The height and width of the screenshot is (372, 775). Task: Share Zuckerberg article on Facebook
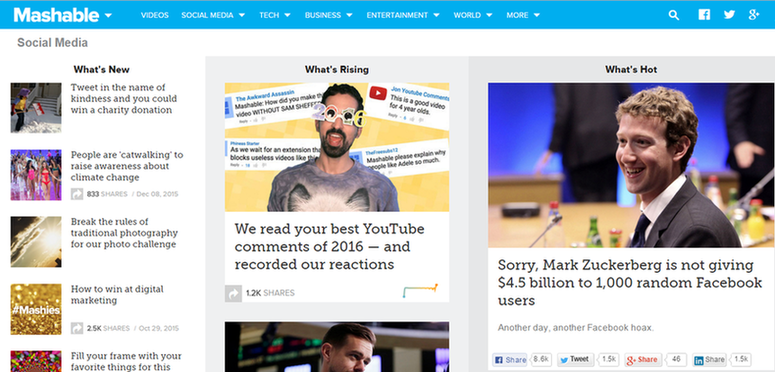click(x=510, y=360)
